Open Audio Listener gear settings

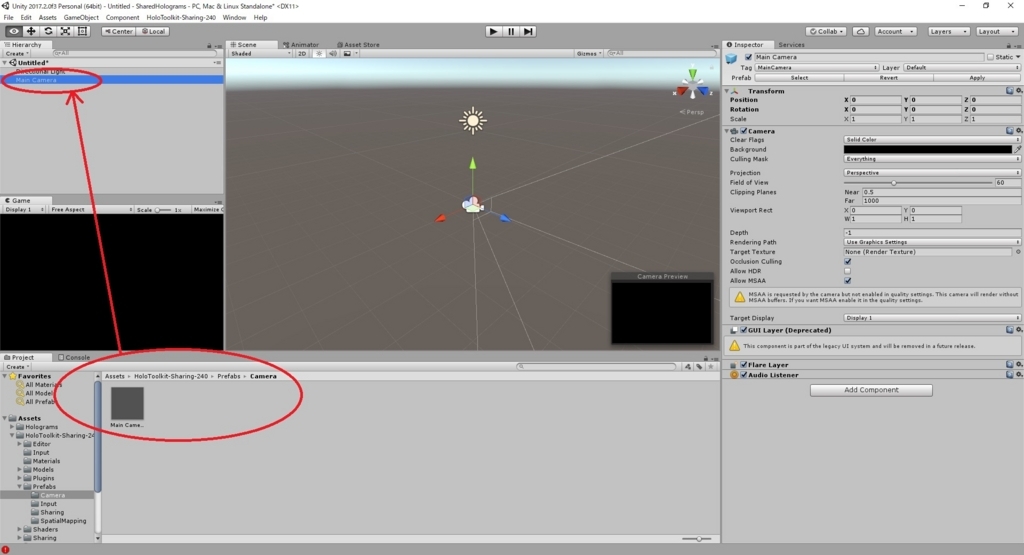(x=1018, y=375)
